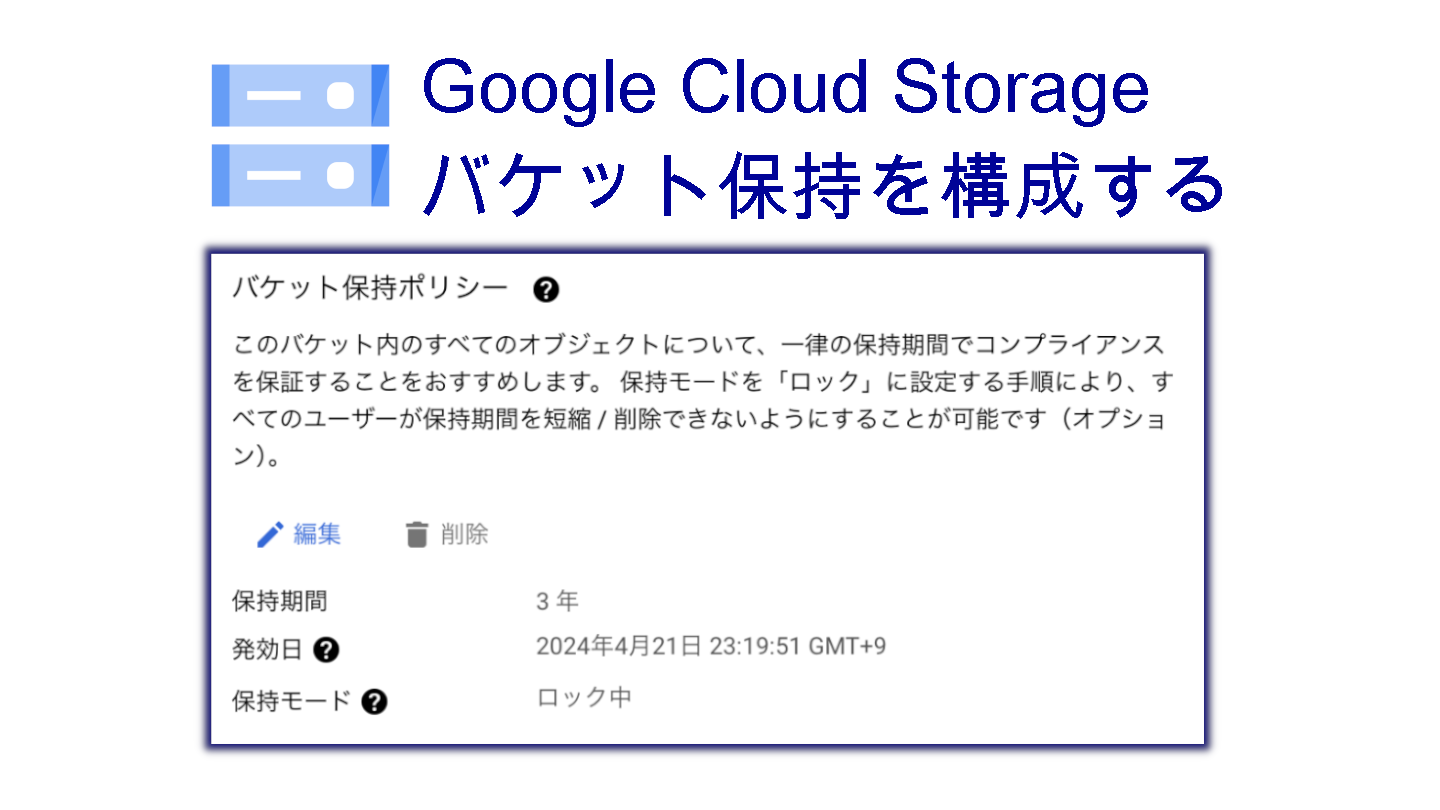The width and height of the screenshot is (1440, 810).
Task: Open the help tooltip next to 発効日
Action: pyautogui.click(x=326, y=650)
